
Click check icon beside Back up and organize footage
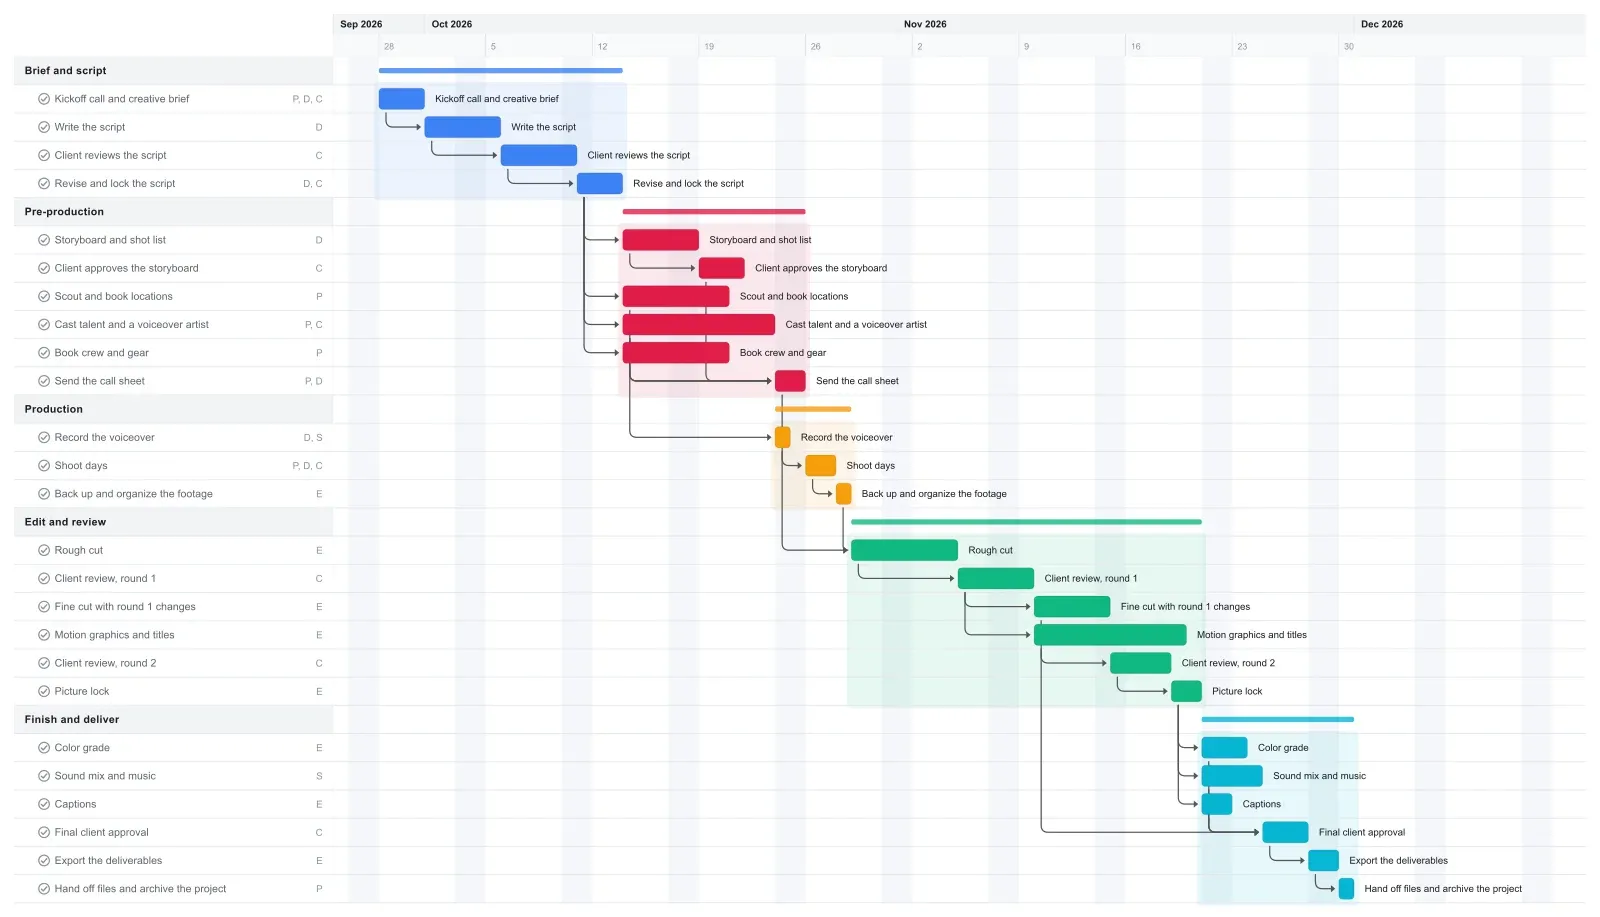(x=44, y=494)
